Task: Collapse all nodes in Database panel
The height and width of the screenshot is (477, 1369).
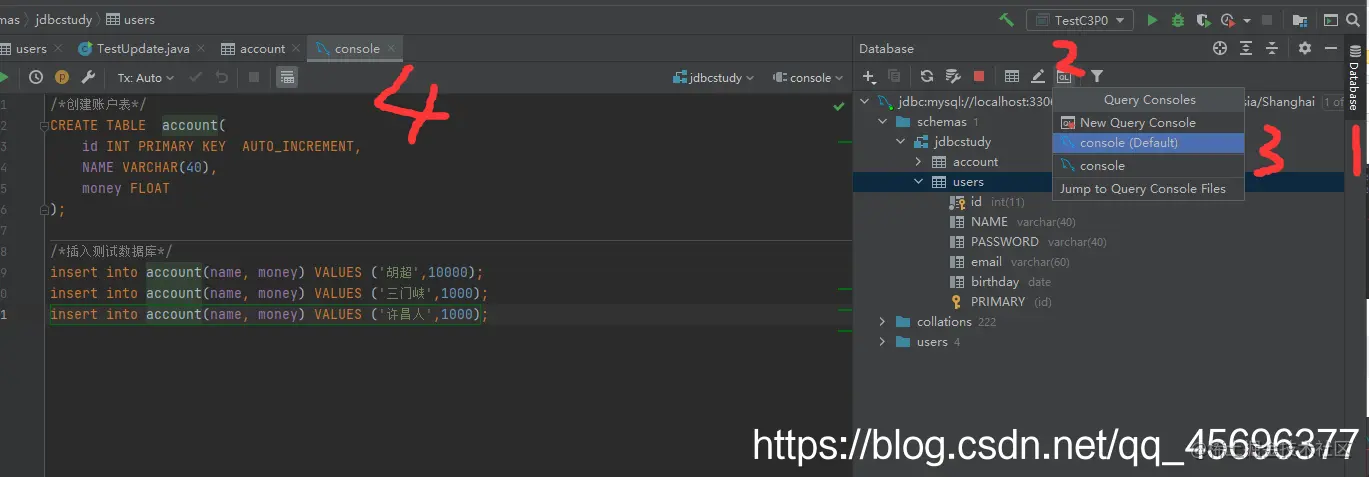Action: [1272, 48]
